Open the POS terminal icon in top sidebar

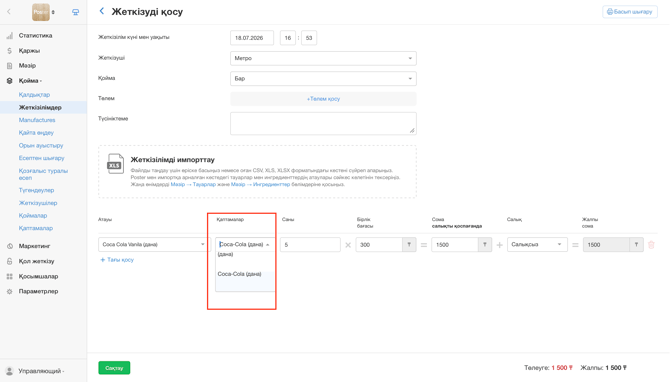point(75,12)
